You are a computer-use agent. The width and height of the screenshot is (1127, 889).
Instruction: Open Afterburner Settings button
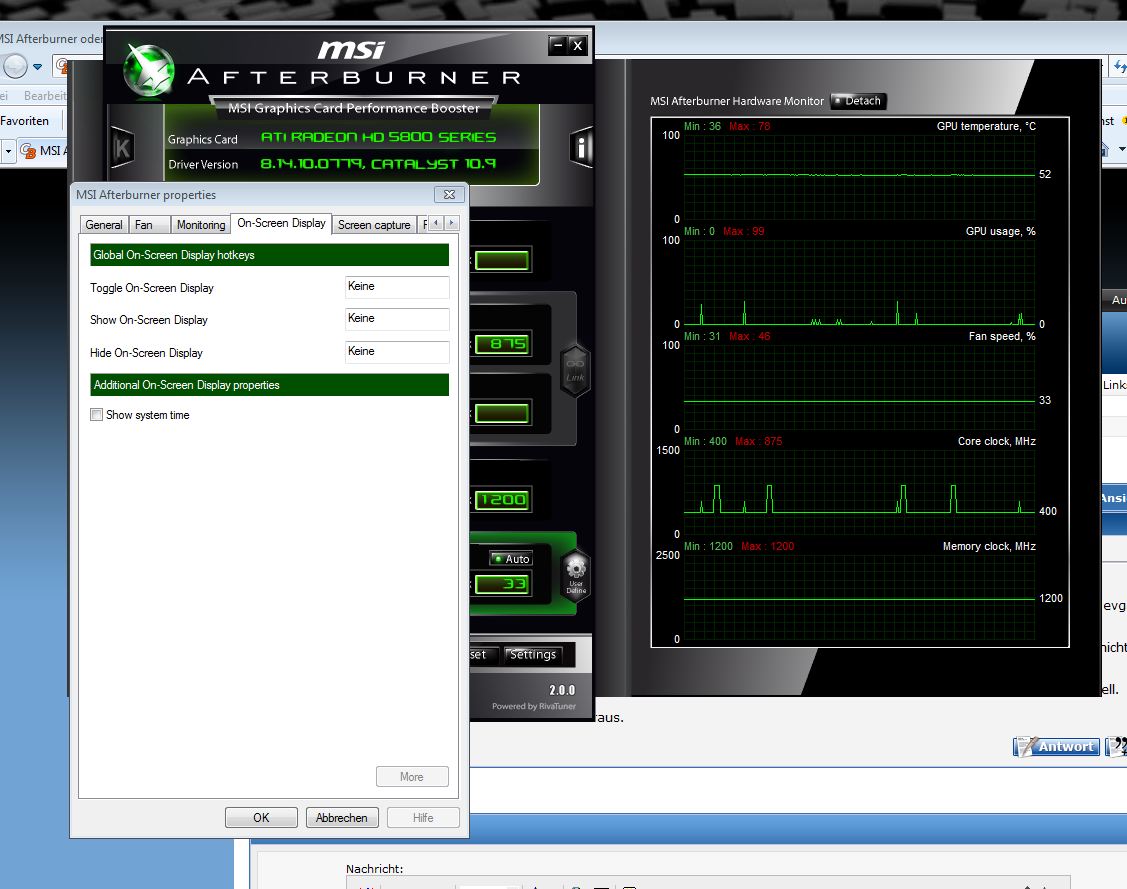click(533, 655)
